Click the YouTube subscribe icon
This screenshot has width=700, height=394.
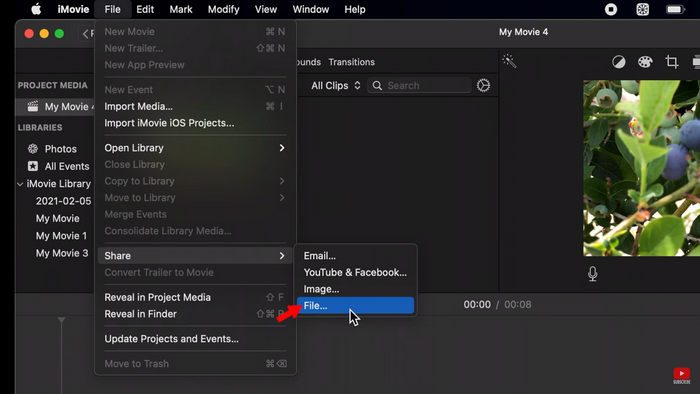(x=681, y=375)
